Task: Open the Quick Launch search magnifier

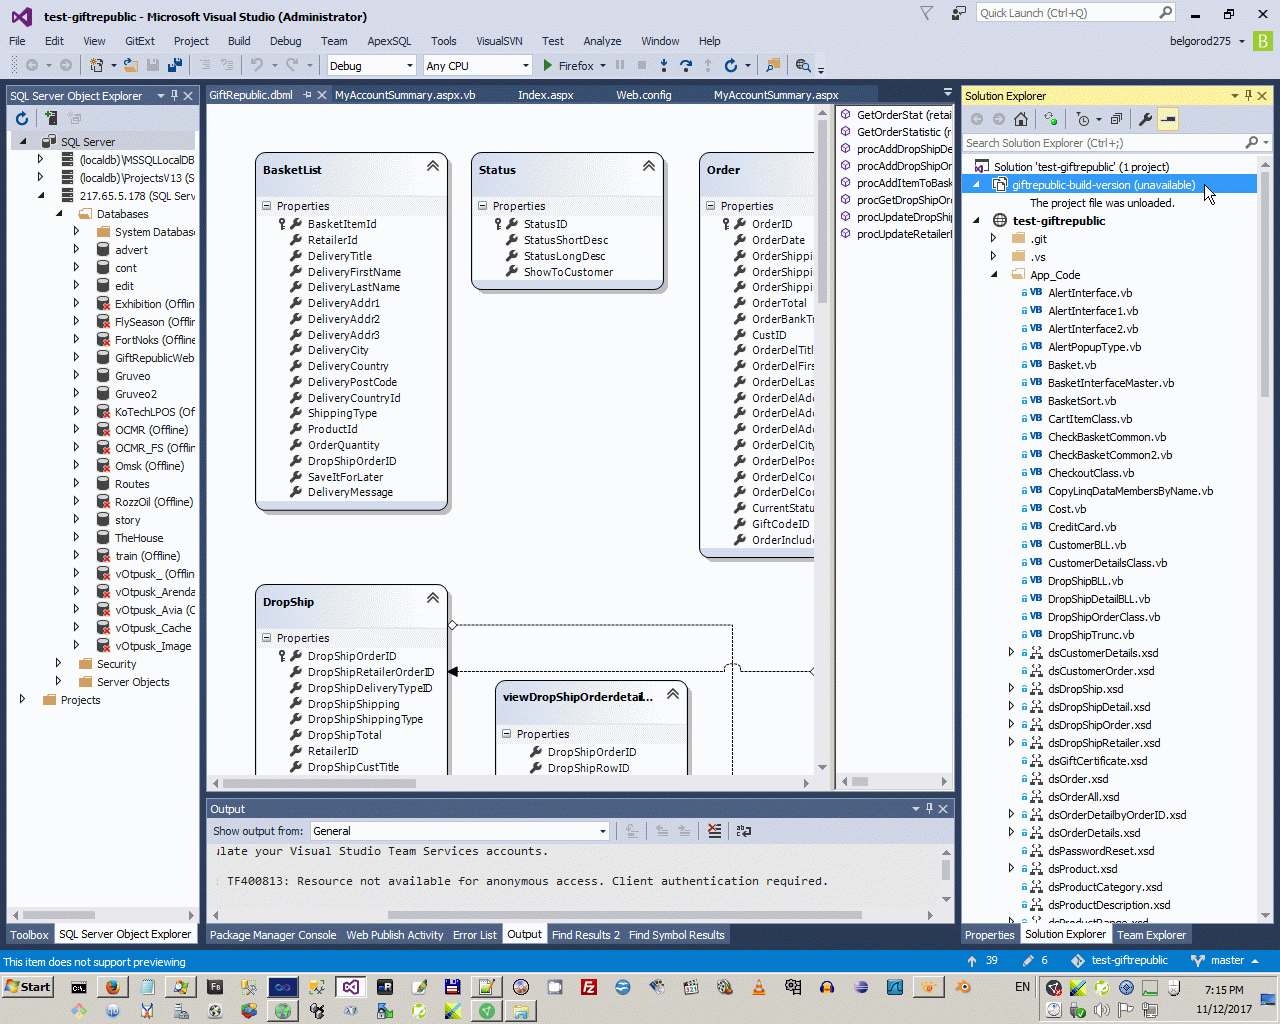Action: tap(1166, 13)
